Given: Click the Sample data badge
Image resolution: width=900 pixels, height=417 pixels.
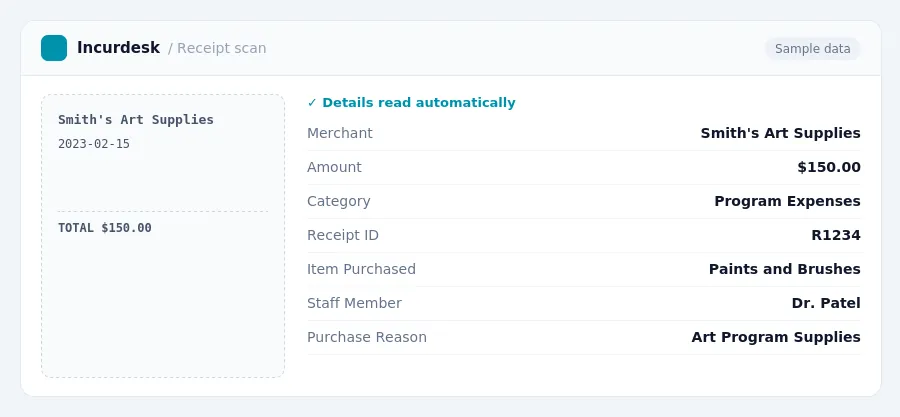Looking at the screenshot, I should click(x=812, y=49).
